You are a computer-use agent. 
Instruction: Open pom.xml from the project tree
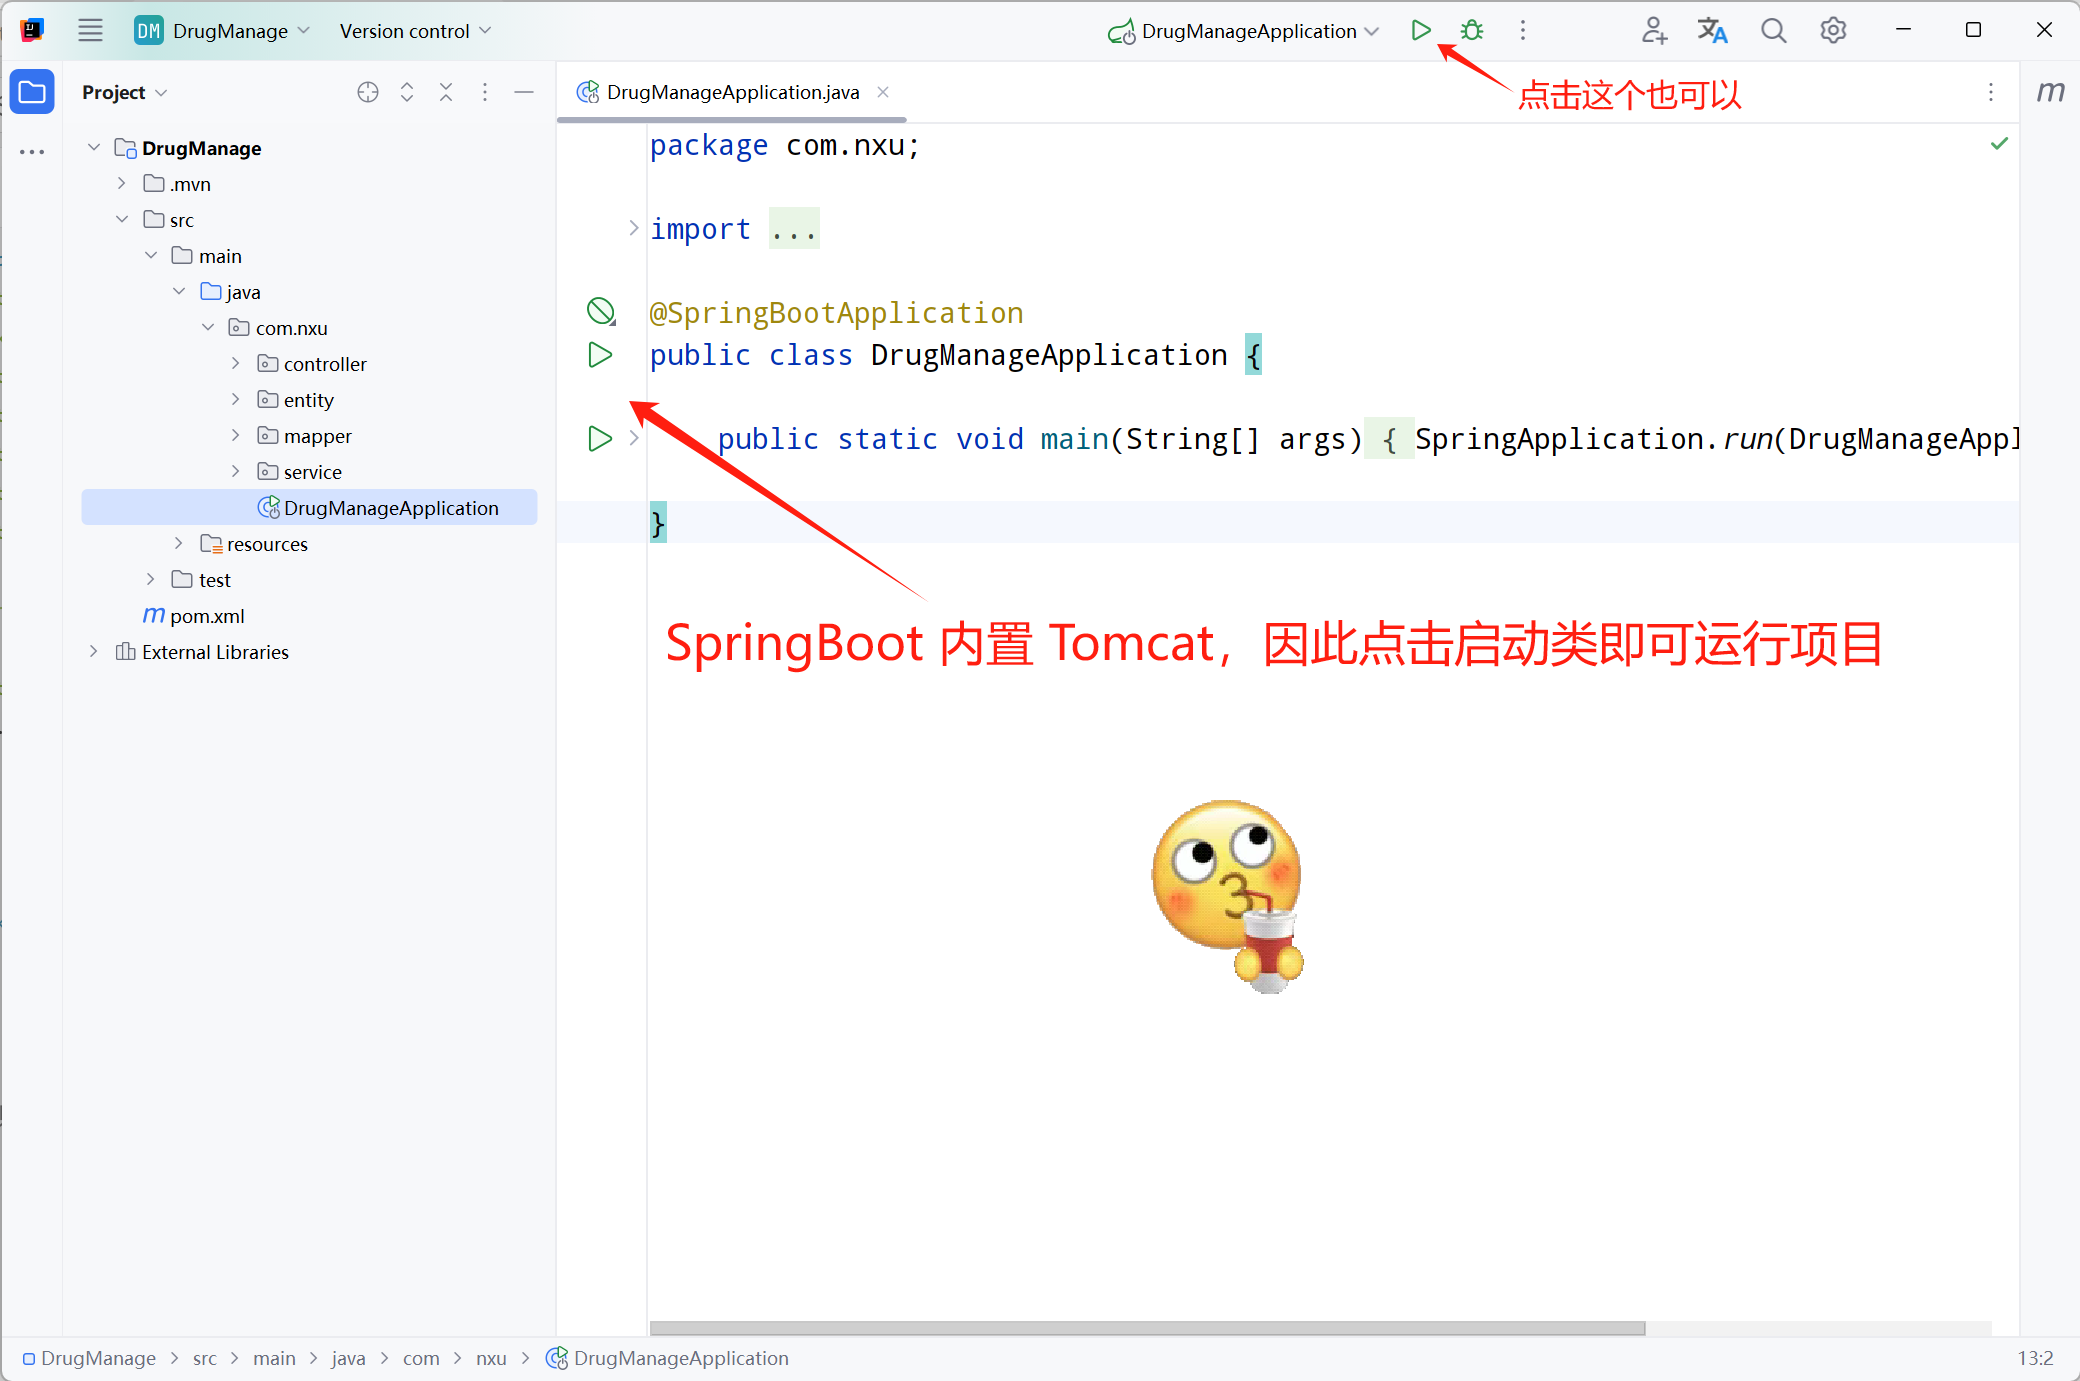click(x=206, y=616)
